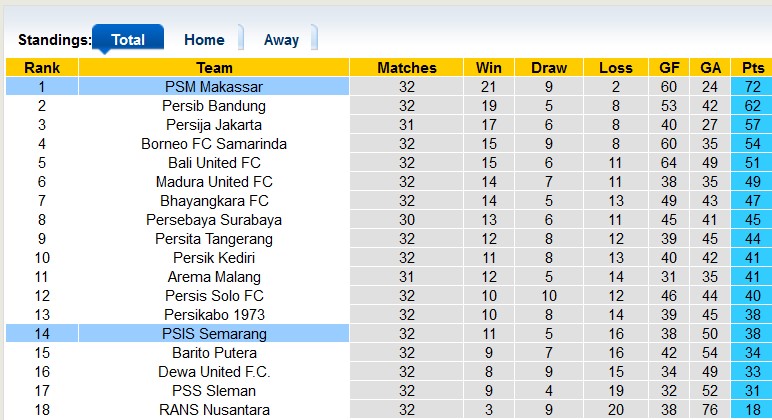The width and height of the screenshot is (772, 420).
Task: Open Persib Bandung team page
Action: [214, 106]
